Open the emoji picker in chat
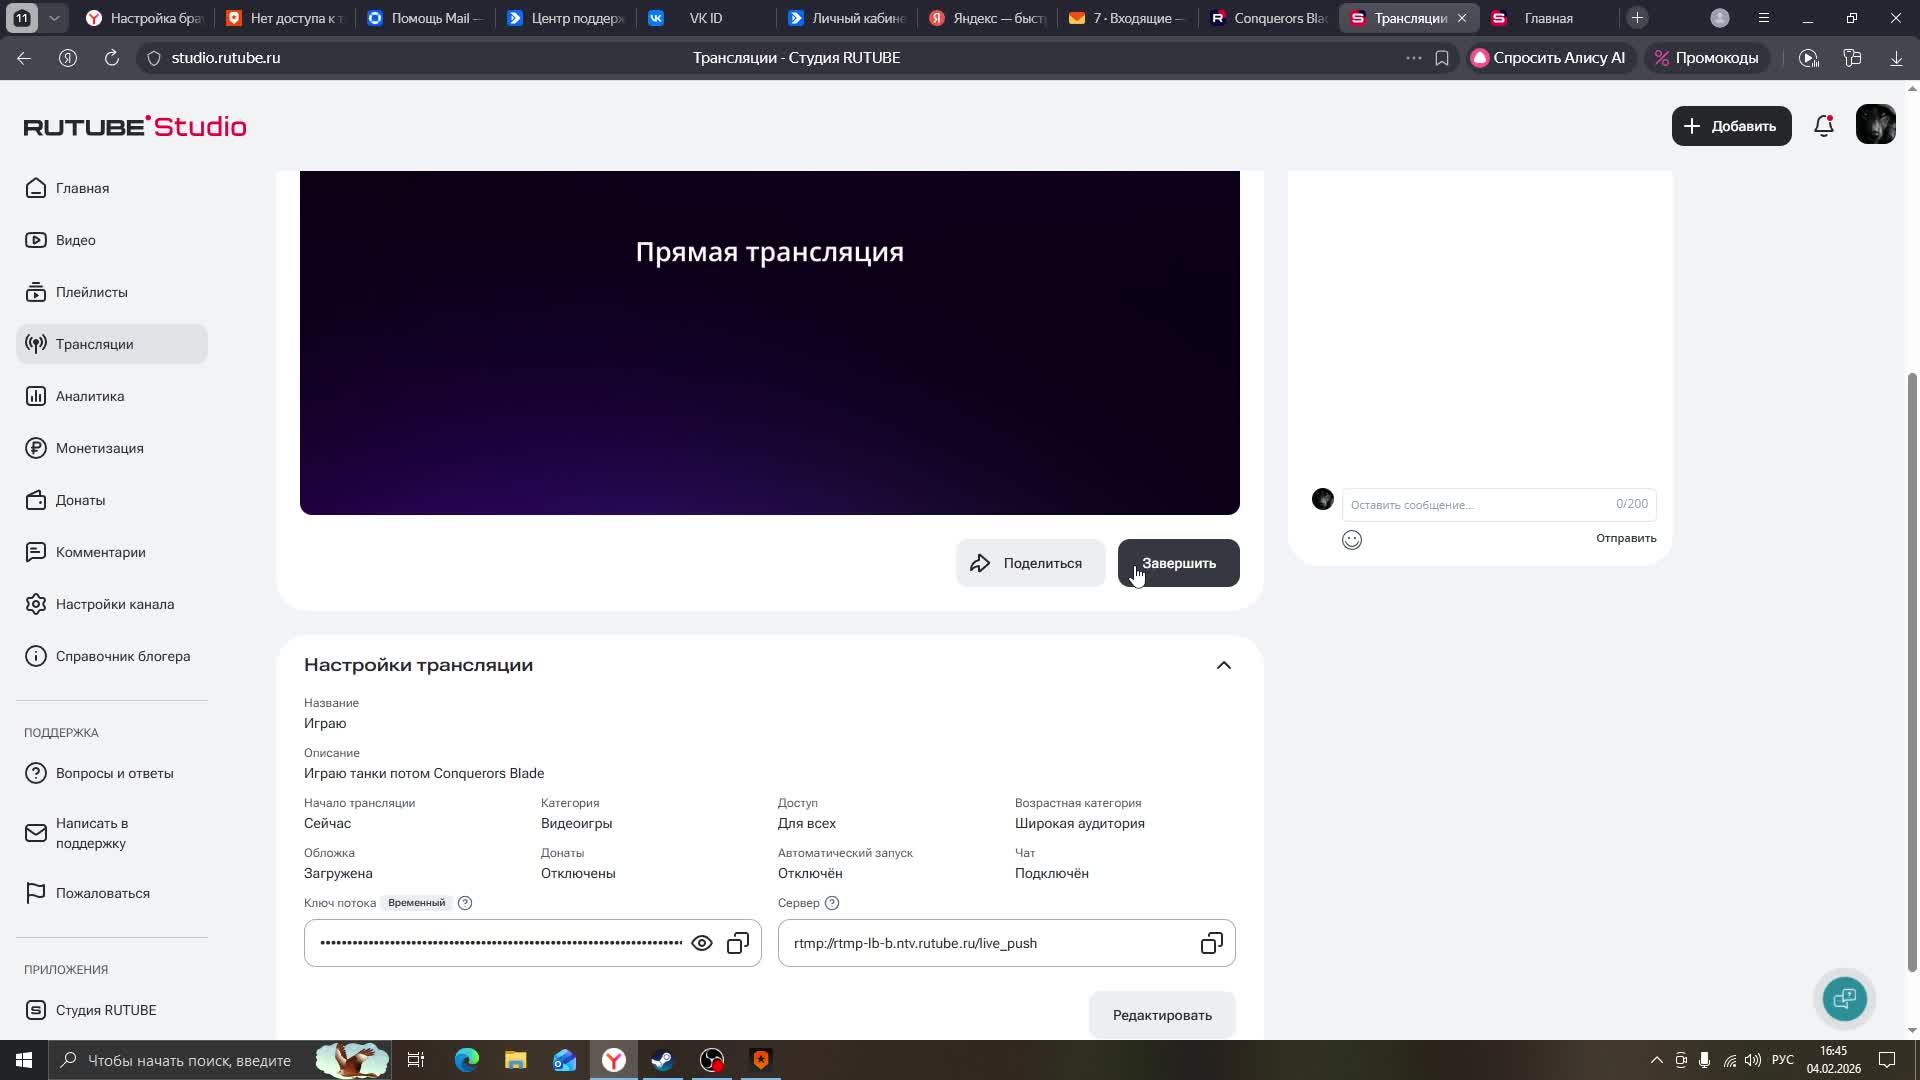This screenshot has height=1080, width=1920. point(1352,540)
